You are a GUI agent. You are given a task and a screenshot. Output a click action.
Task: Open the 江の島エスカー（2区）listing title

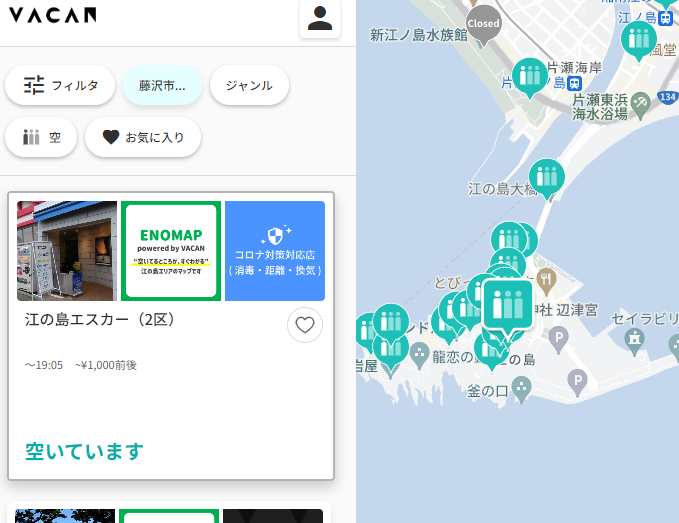pos(101,320)
